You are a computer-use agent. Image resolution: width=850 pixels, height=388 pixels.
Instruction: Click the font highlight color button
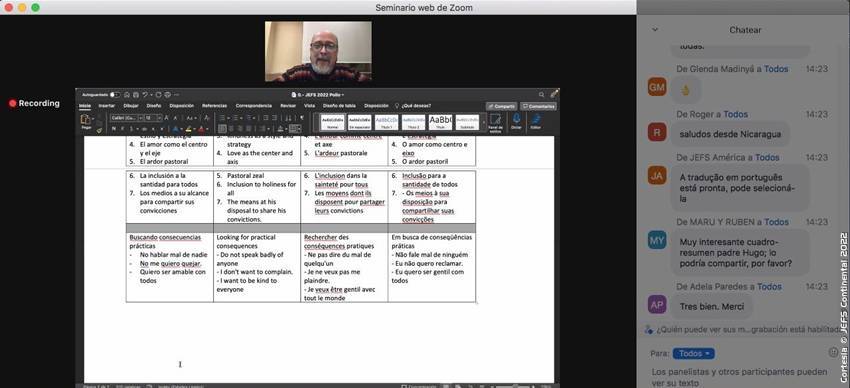[189, 129]
